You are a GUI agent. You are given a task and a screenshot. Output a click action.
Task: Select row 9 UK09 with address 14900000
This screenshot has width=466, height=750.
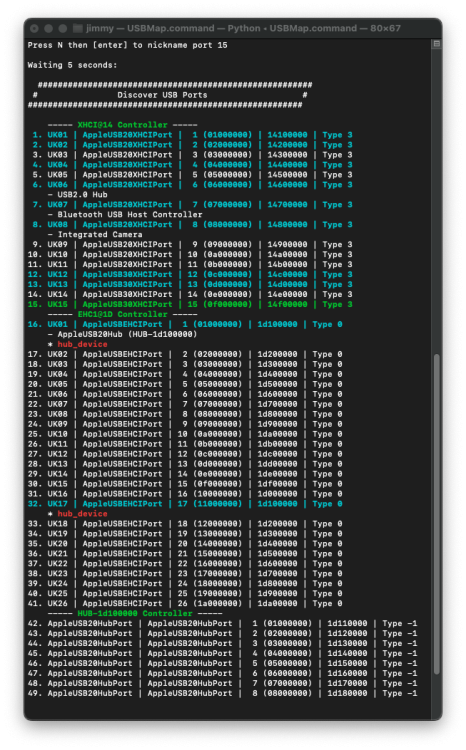pos(192,244)
